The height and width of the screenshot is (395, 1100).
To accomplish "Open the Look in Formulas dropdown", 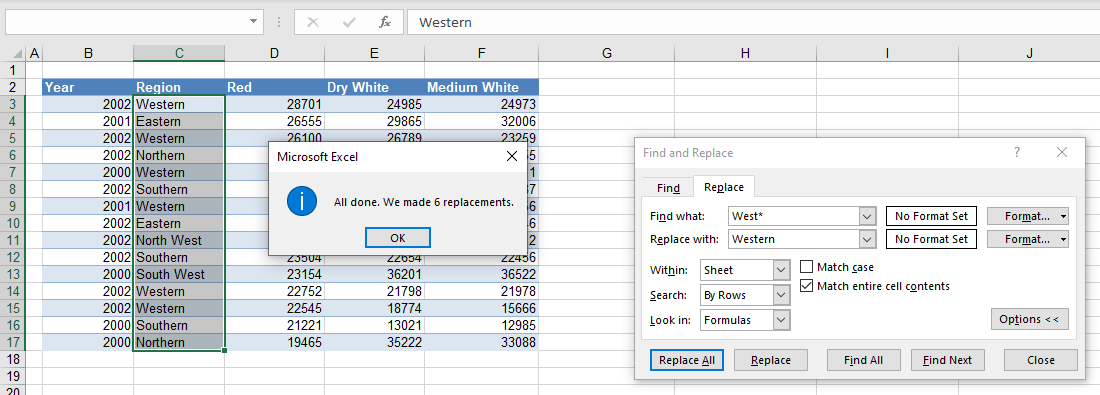I will pyautogui.click(x=782, y=320).
